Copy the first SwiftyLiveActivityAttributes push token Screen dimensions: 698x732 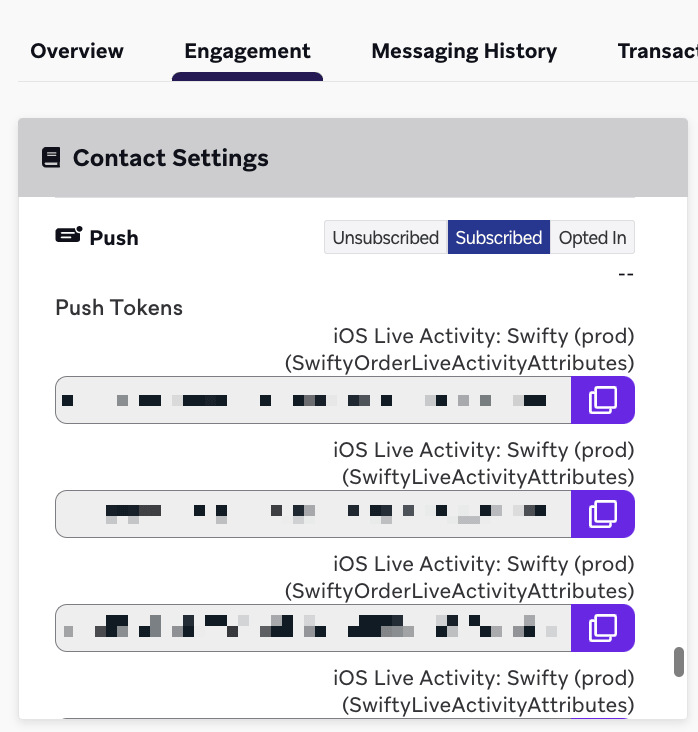tap(603, 514)
